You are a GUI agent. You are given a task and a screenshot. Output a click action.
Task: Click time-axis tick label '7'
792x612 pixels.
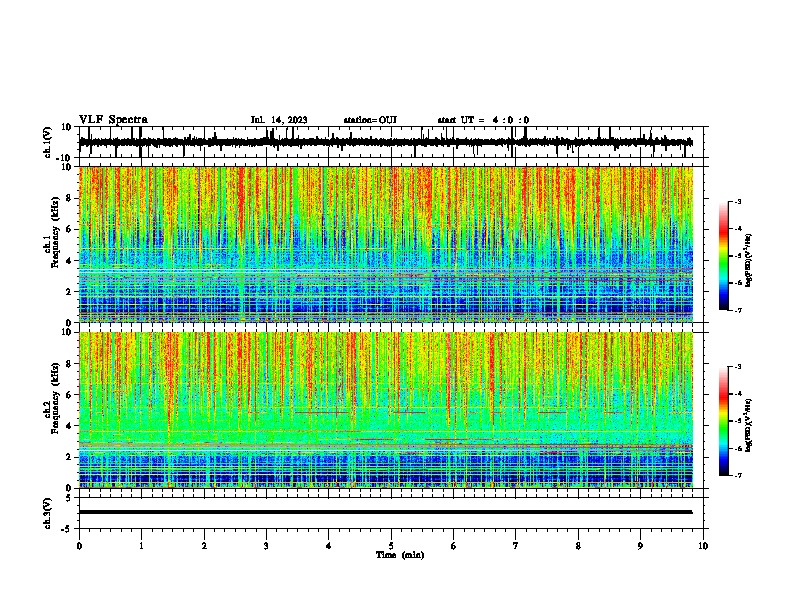pos(516,546)
